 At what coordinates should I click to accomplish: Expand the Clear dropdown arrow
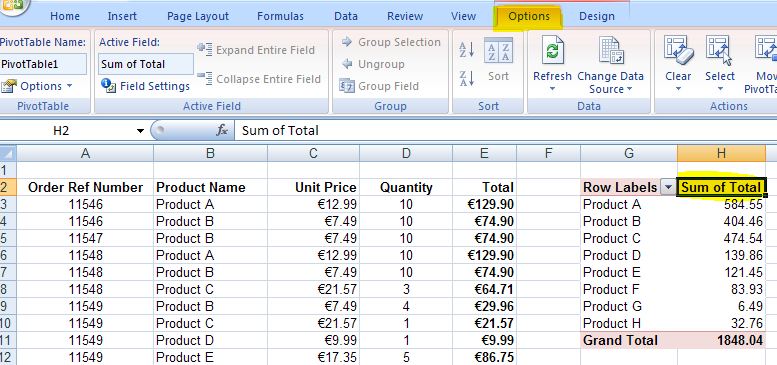coord(678,90)
